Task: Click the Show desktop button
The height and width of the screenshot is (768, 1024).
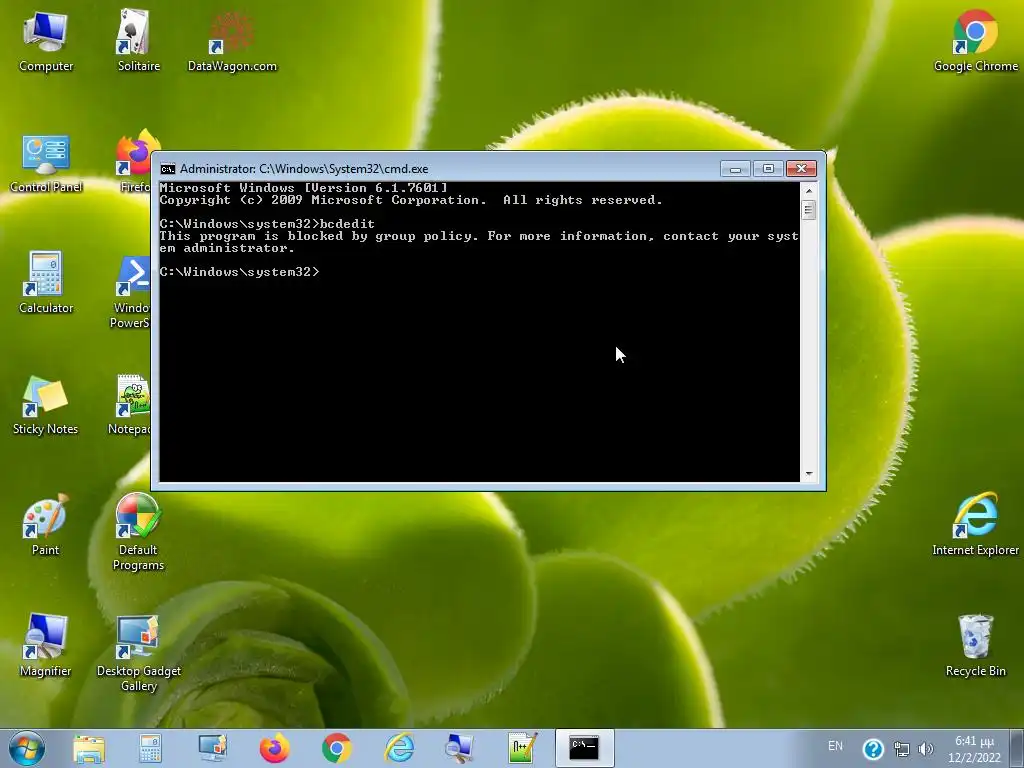Action: tap(1019, 748)
